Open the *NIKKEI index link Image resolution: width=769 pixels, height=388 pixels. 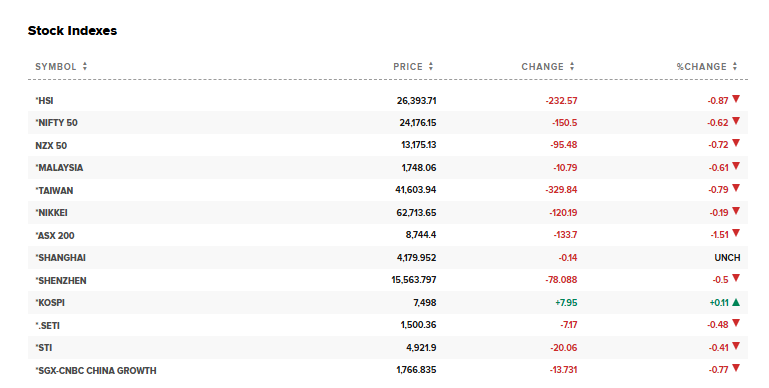click(51, 213)
